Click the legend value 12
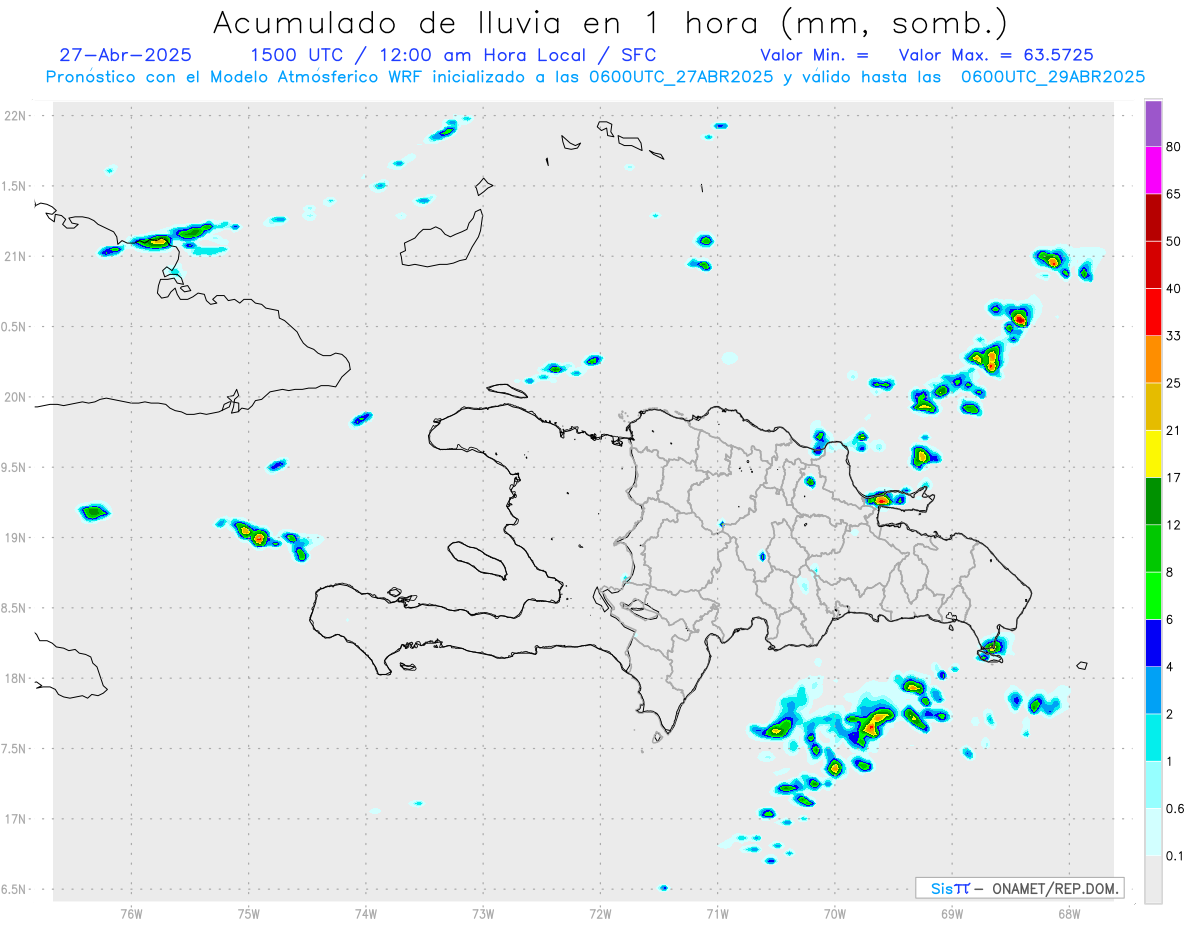Screen dimensions: 1200x927 point(1174,525)
